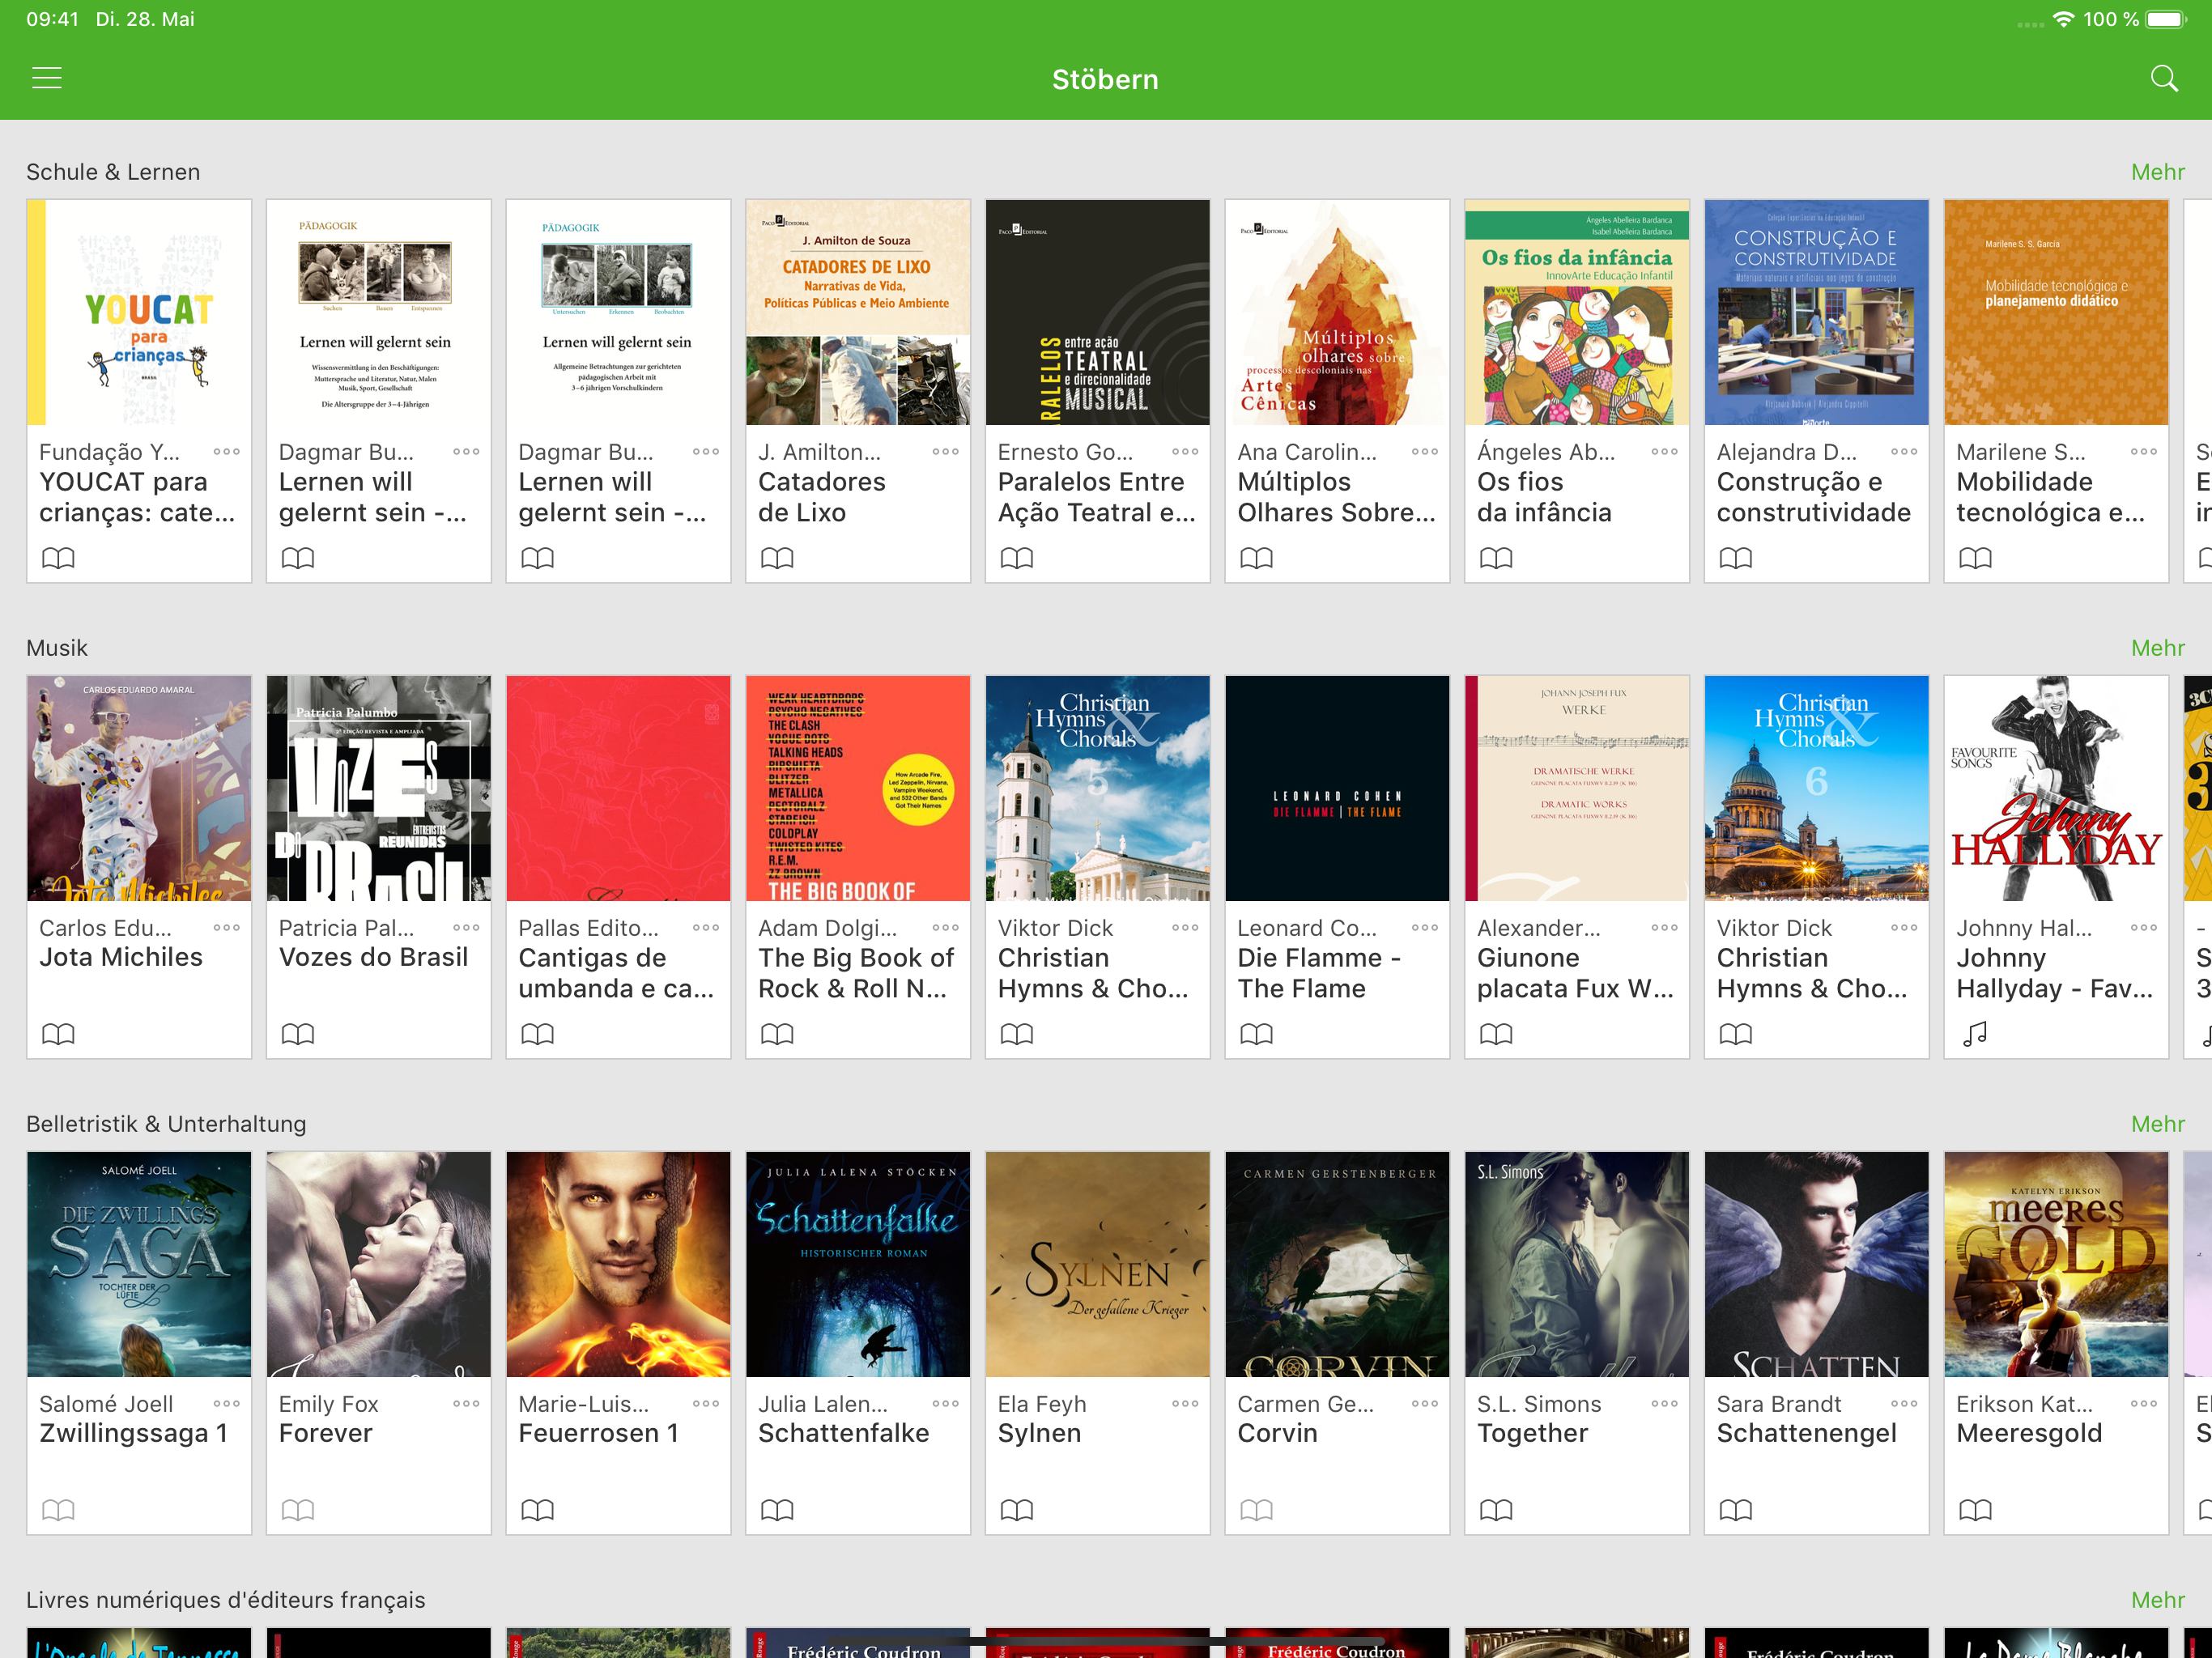Open more options for Jota Michiles
The width and height of the screenshot is (2212, 1658).
[226, 928]
